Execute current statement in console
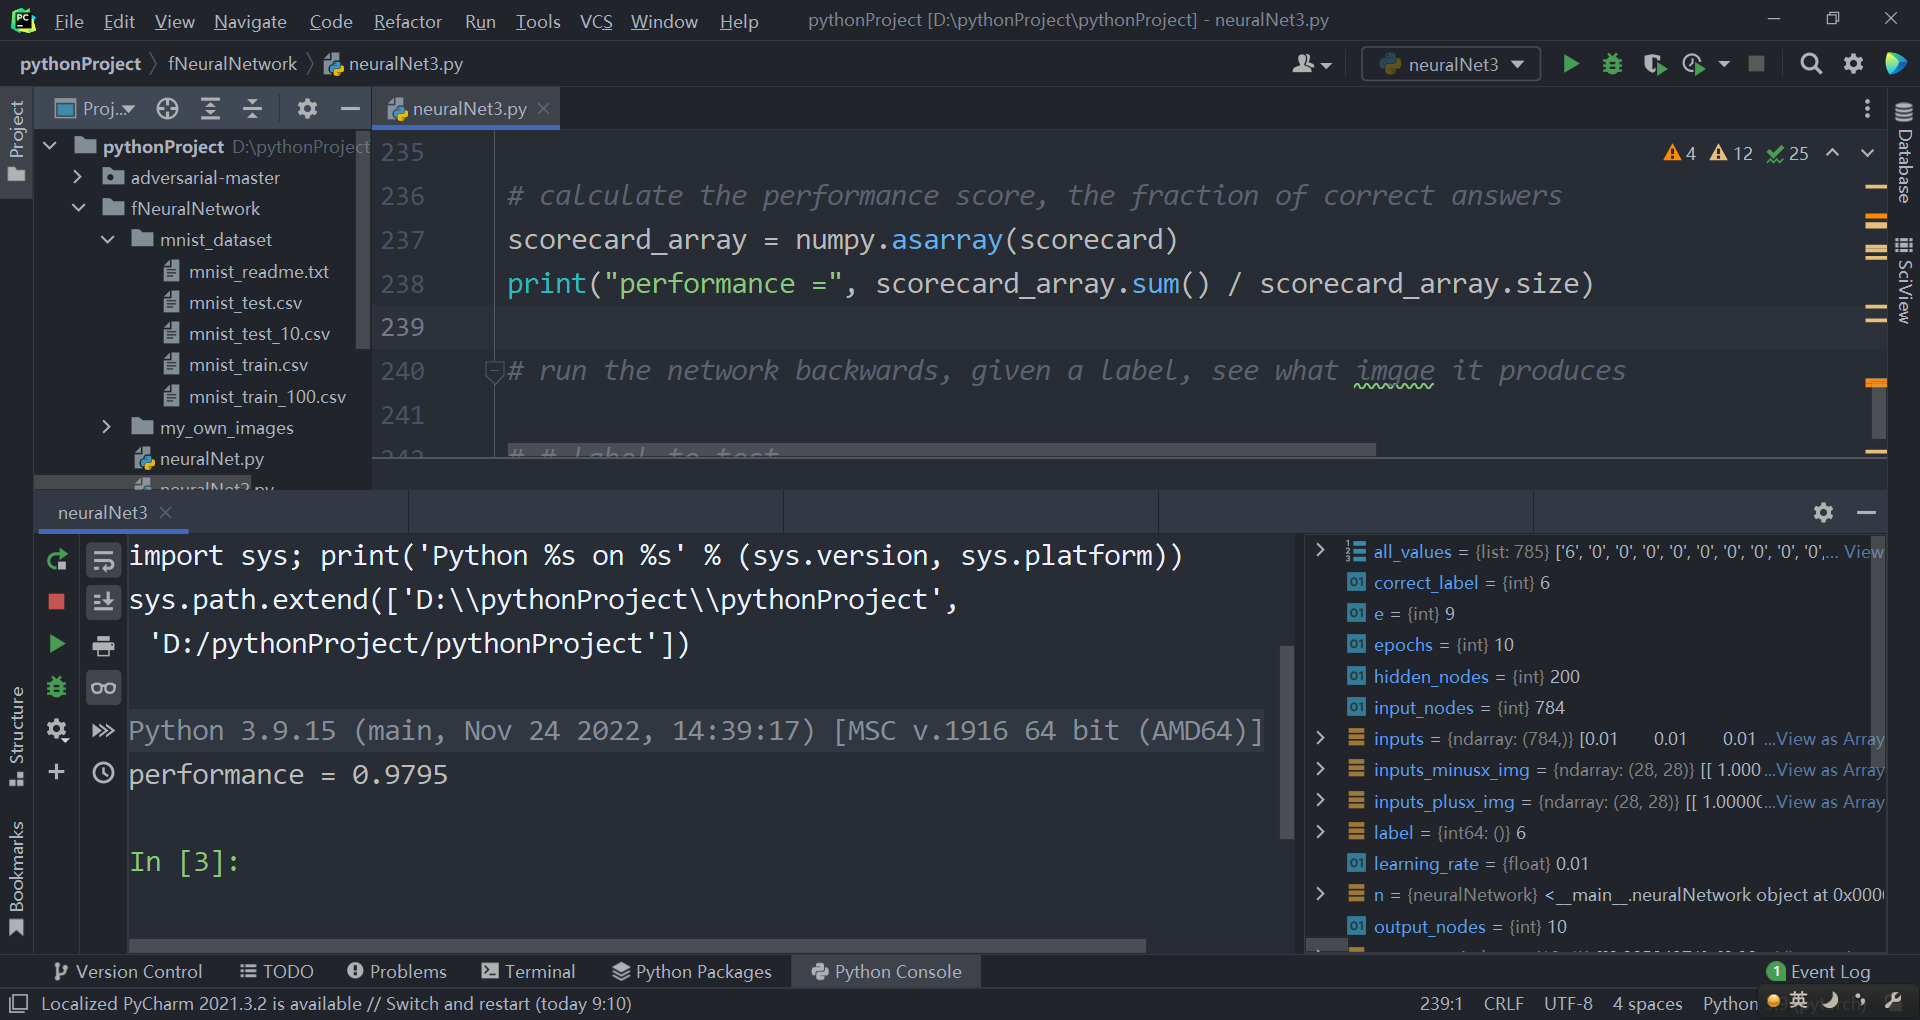The height and width of the screenshot is (1020, 1920). pyautogui.click(x=57, y=644)
